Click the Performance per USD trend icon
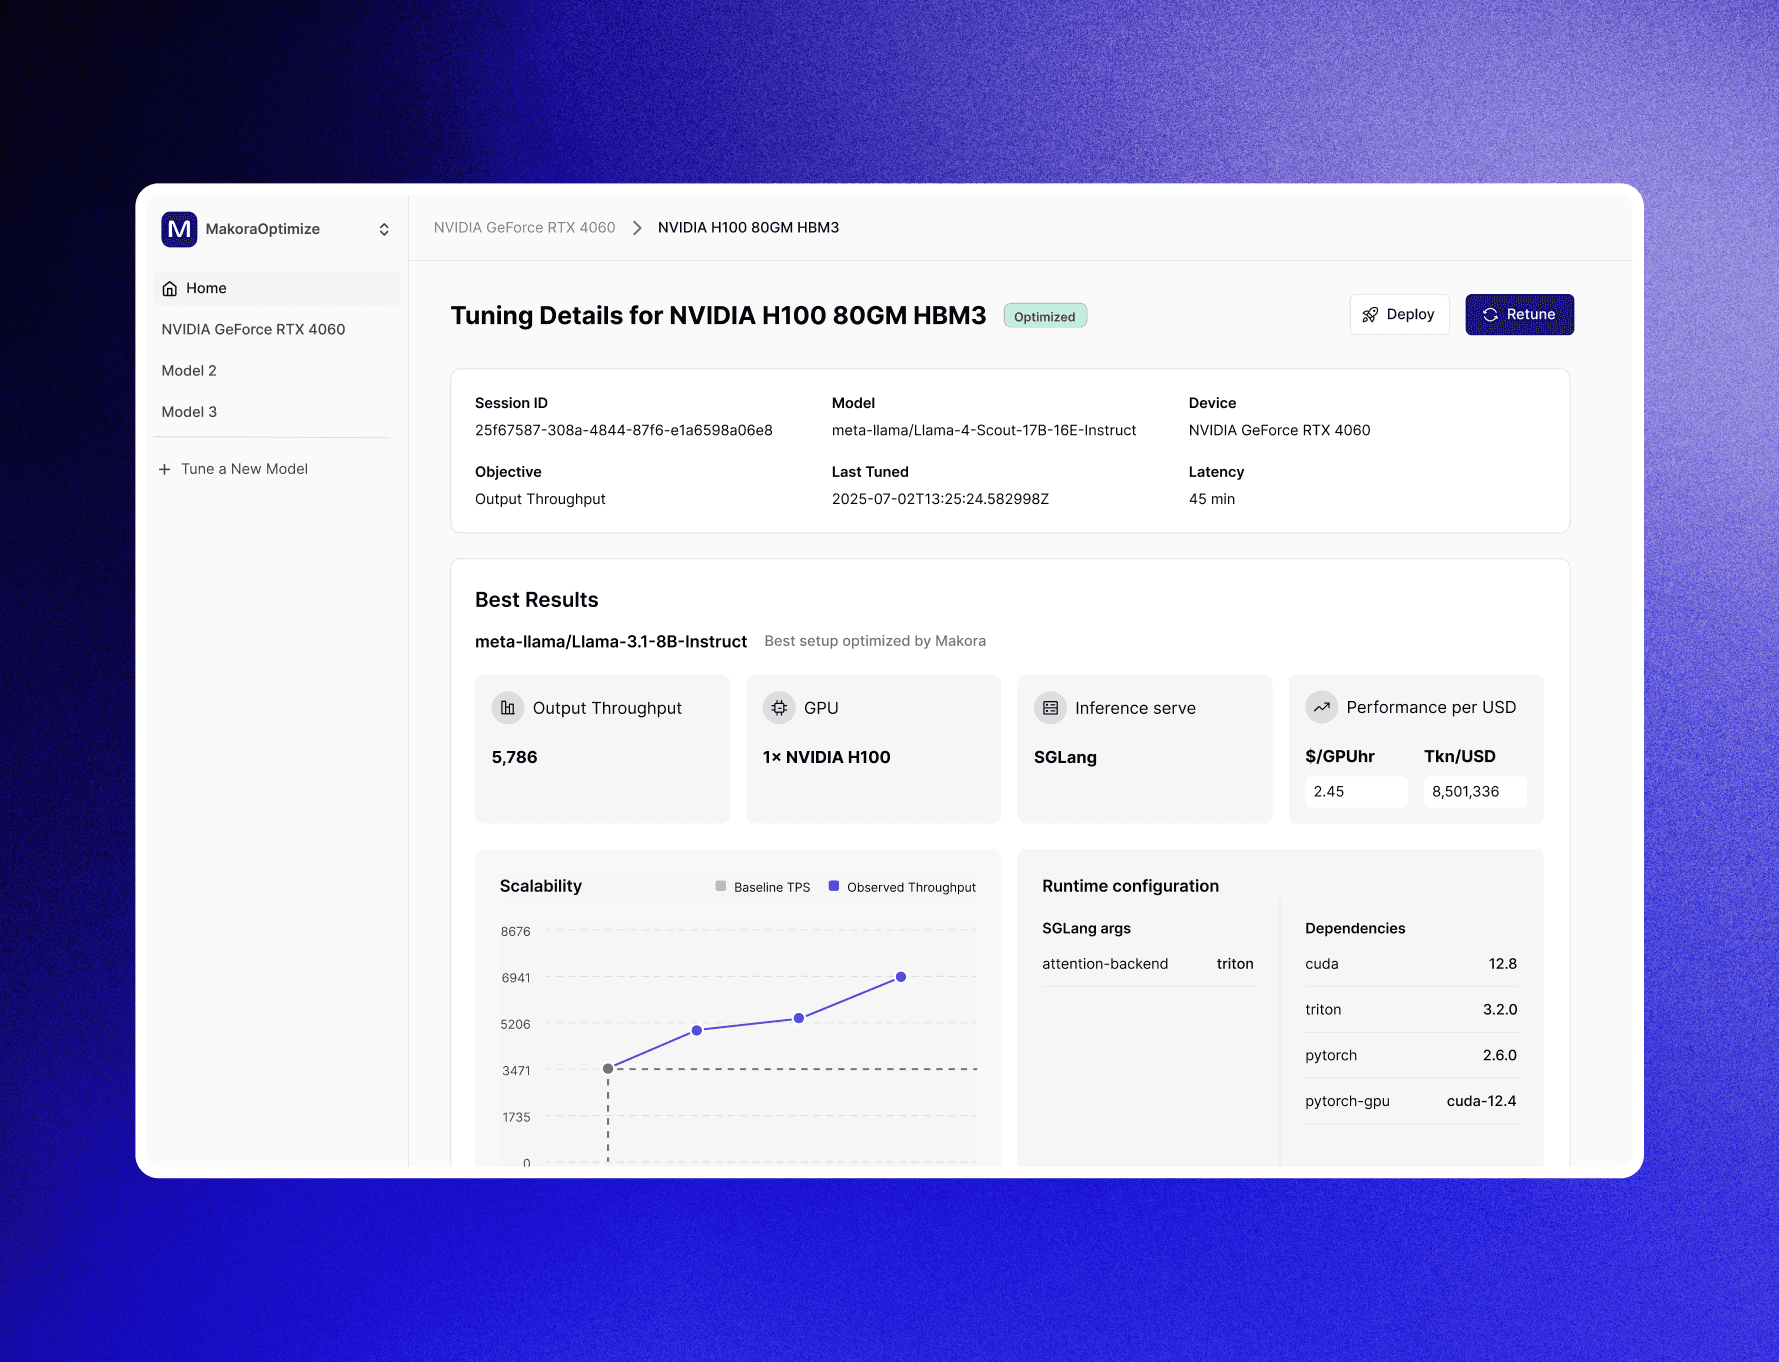Image resolution: width=1779 pixels, height=1362 pixels. click(1321, 707)
